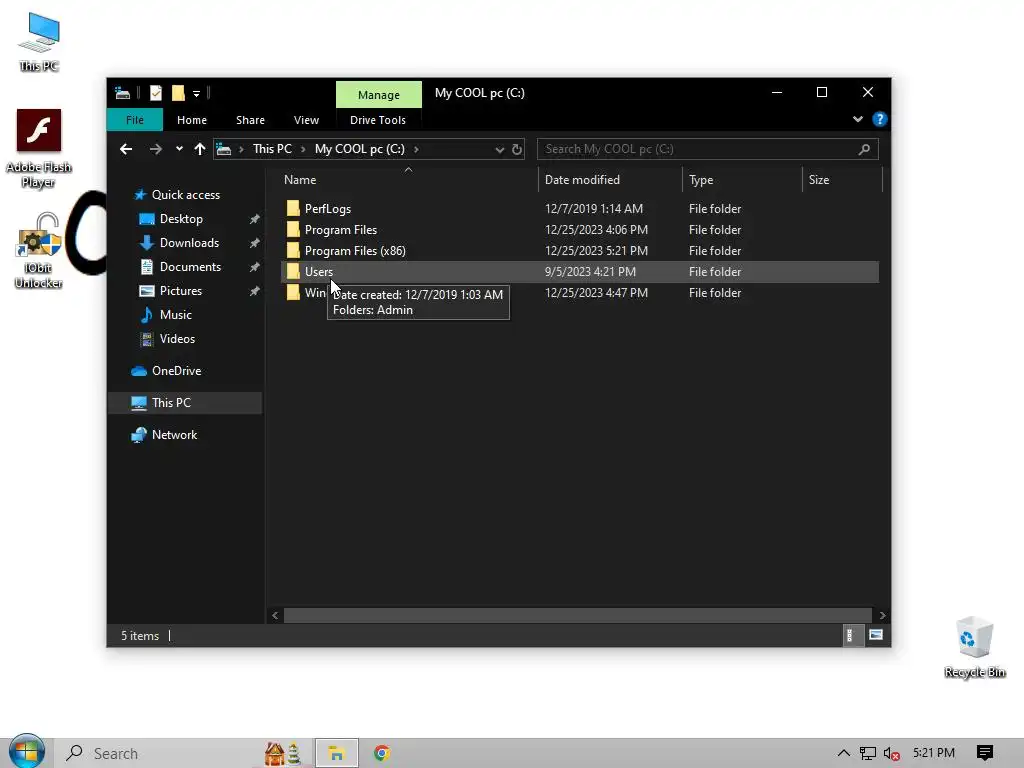The width and height of the screenshot is (1024, 768).
Task: Click the Search My COOL pc field
Action: pyautogui.click(x=707, y=149)
